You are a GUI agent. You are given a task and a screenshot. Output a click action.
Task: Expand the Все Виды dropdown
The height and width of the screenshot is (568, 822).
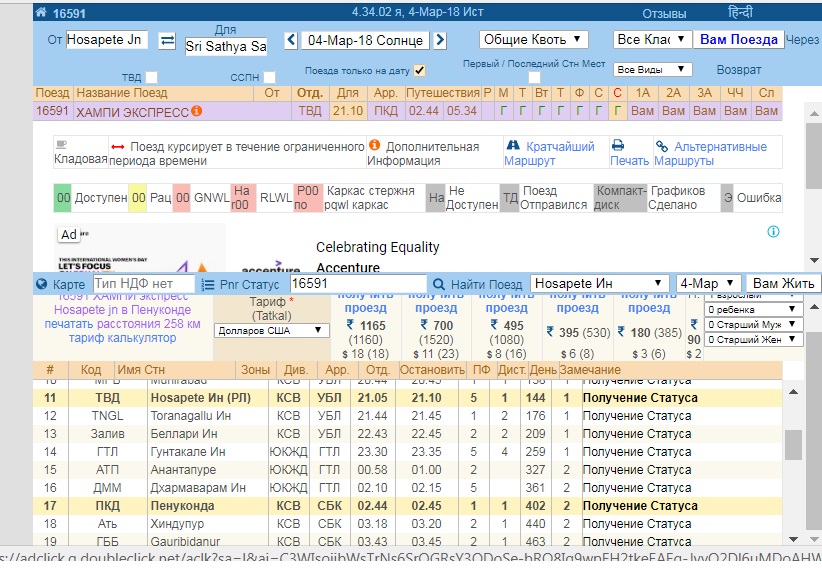[x=652, y=70]
